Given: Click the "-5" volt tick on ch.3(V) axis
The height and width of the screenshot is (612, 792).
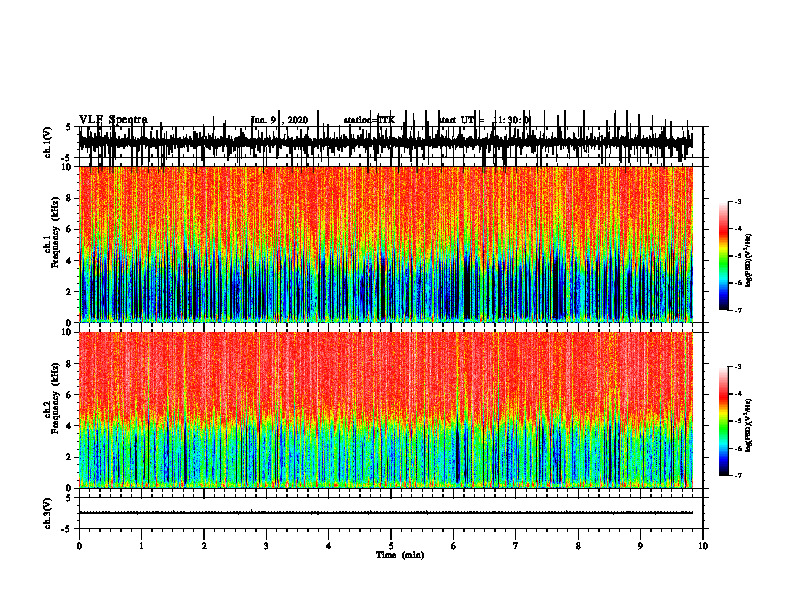Looking at the screenshot, I should [x=67, y=529].
